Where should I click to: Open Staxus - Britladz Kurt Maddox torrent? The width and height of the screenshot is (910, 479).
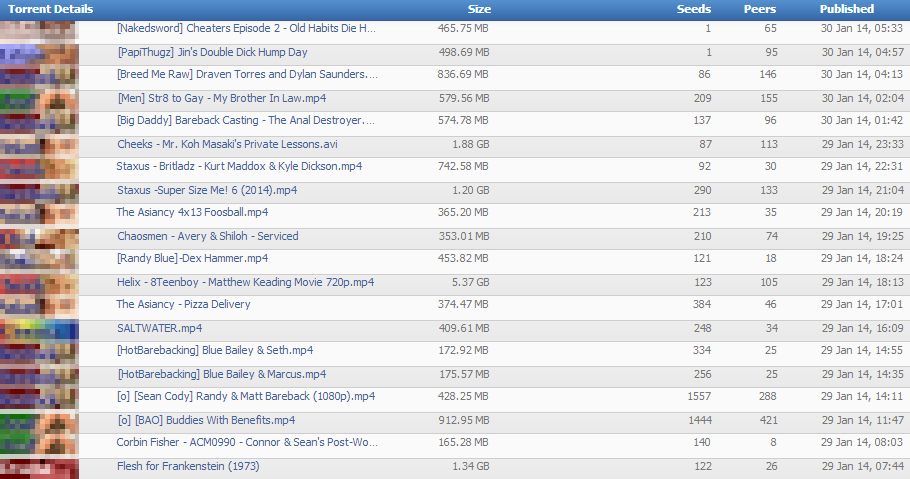coord(239,167)
